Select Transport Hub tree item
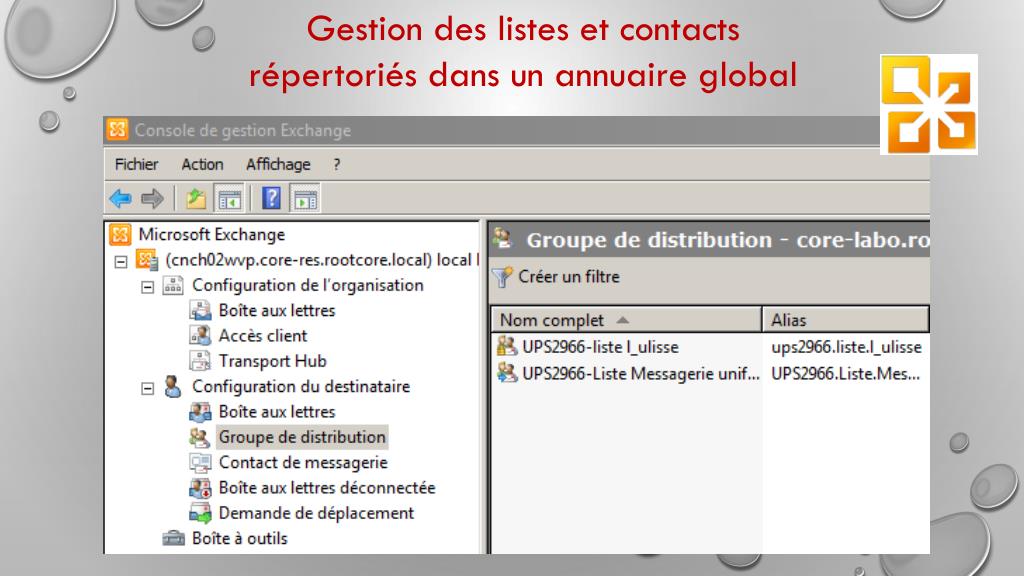The height and width of the screenshot is (576, 1024). point(272,361)
